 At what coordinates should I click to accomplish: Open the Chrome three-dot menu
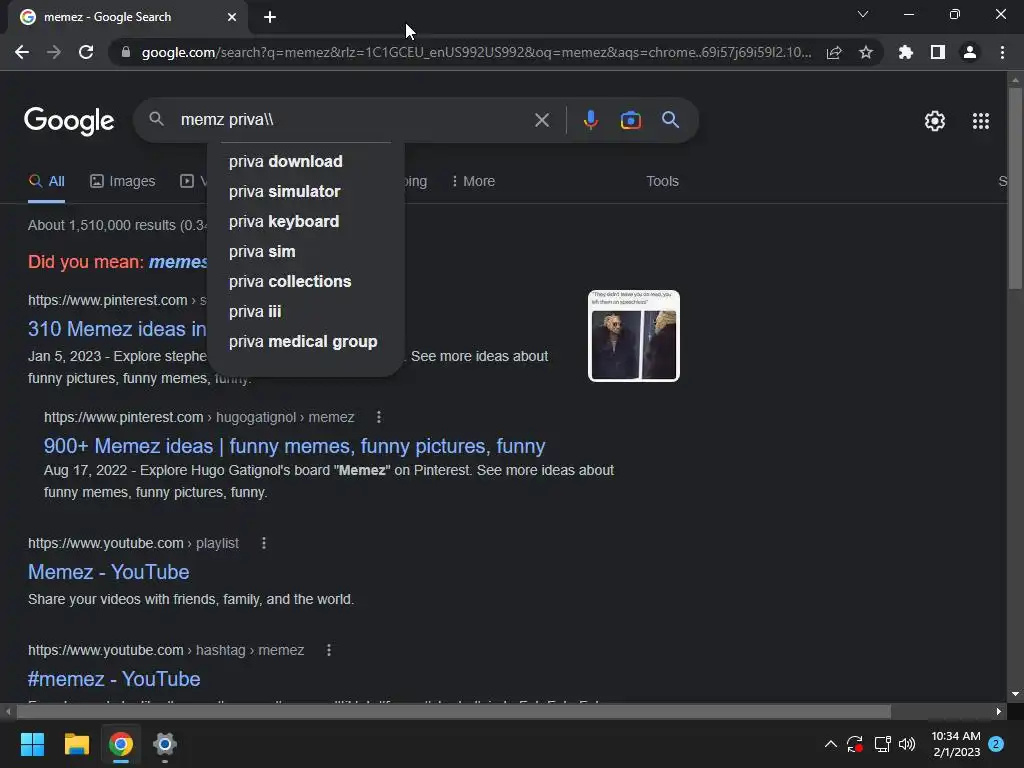click(x=1002, y=52)
